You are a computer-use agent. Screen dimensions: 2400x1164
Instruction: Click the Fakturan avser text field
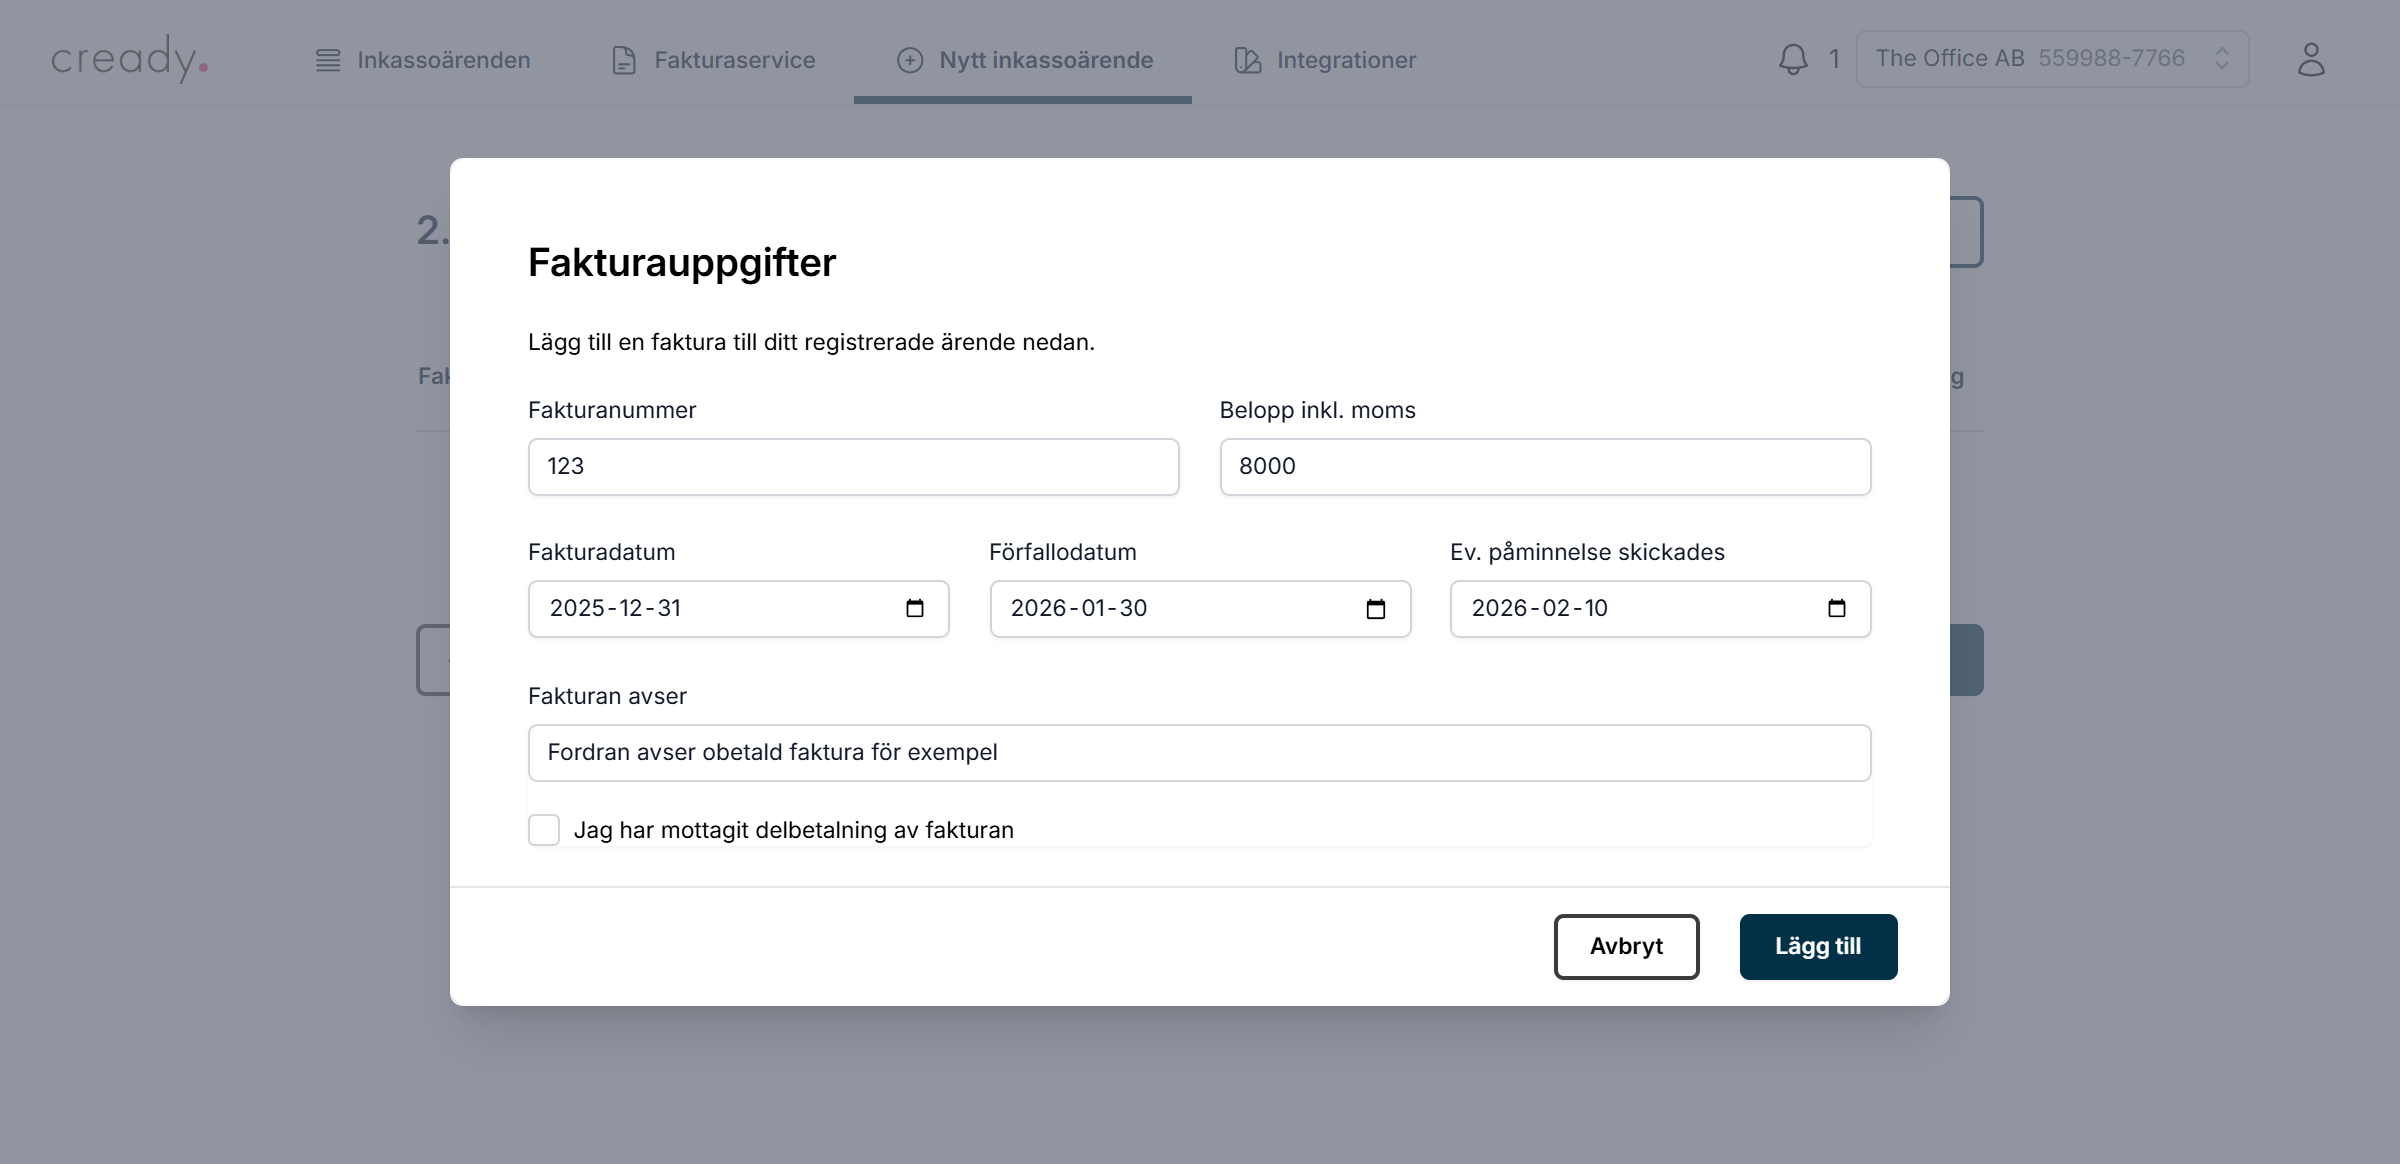point(1198,753)
